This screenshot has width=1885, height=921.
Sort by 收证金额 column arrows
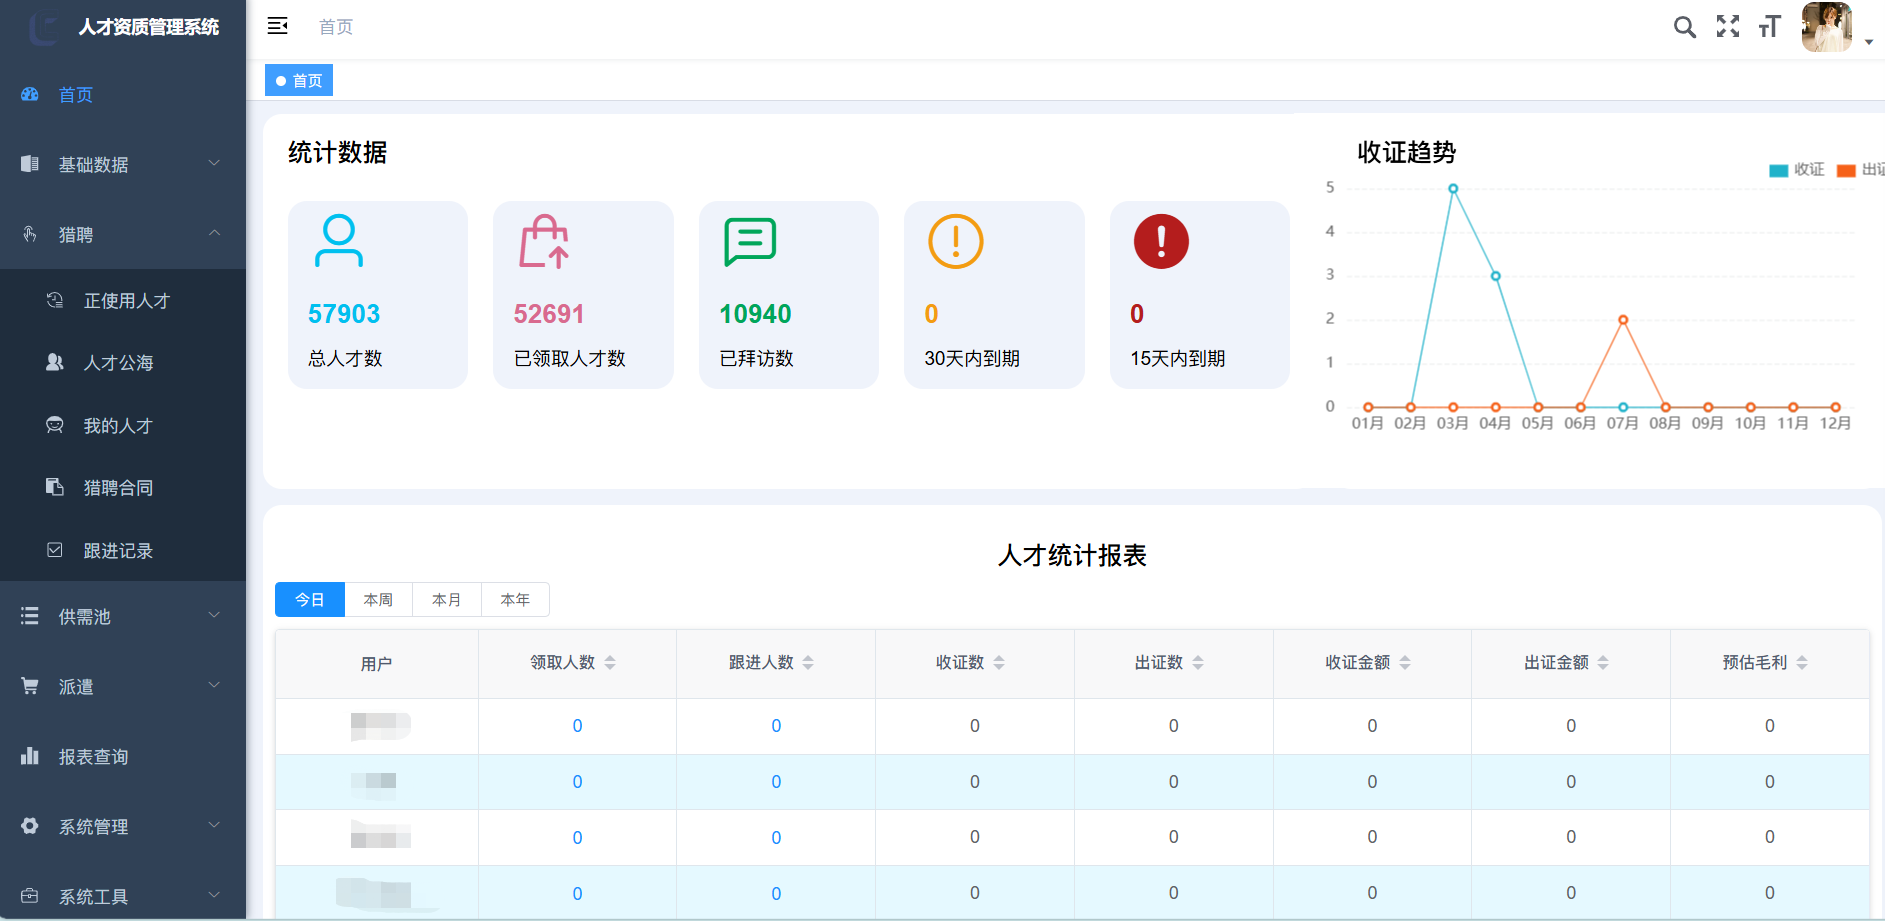[1405, 662]
